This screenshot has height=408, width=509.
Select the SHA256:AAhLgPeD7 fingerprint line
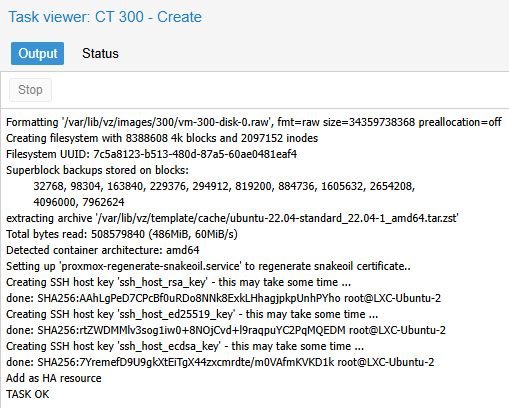click(223, 298)
